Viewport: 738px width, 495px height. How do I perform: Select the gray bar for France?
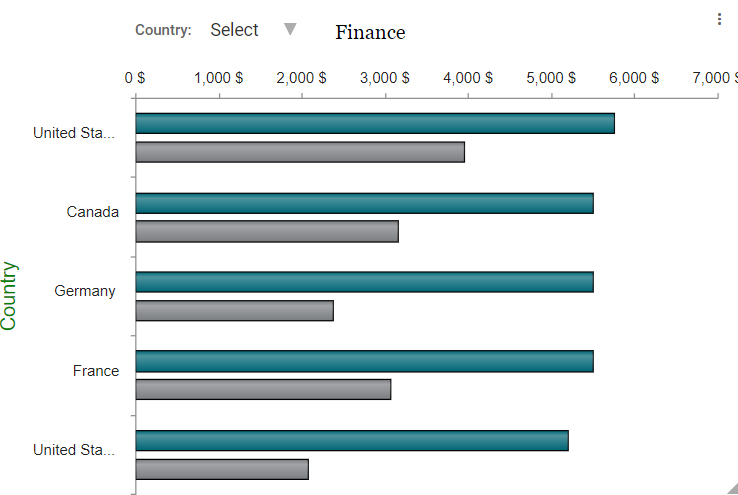click(x=263, y=389)
